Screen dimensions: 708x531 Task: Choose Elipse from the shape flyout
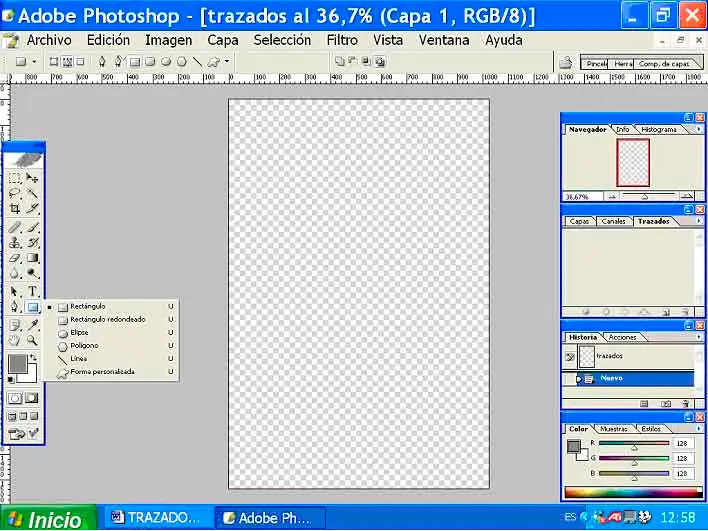point(83,332)
